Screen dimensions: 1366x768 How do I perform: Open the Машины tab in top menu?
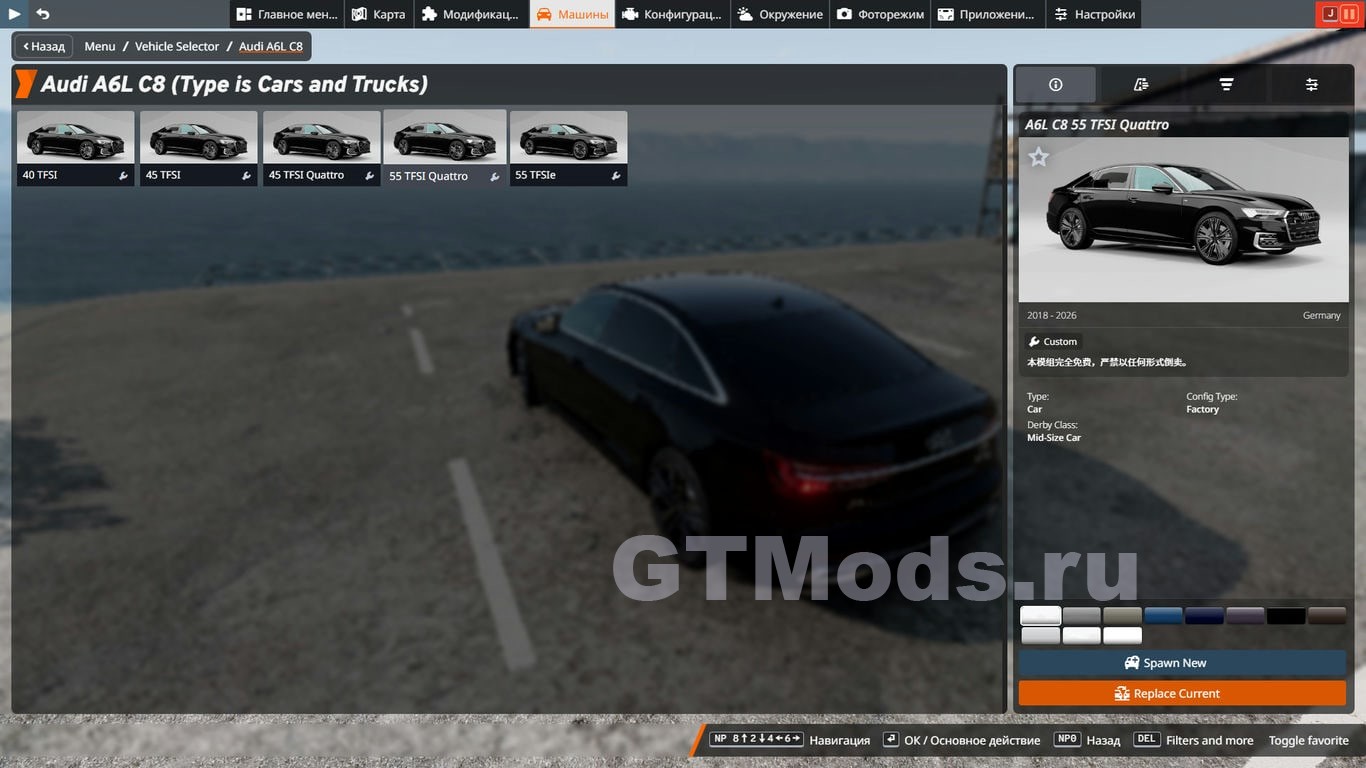click(x=572, y=14)
